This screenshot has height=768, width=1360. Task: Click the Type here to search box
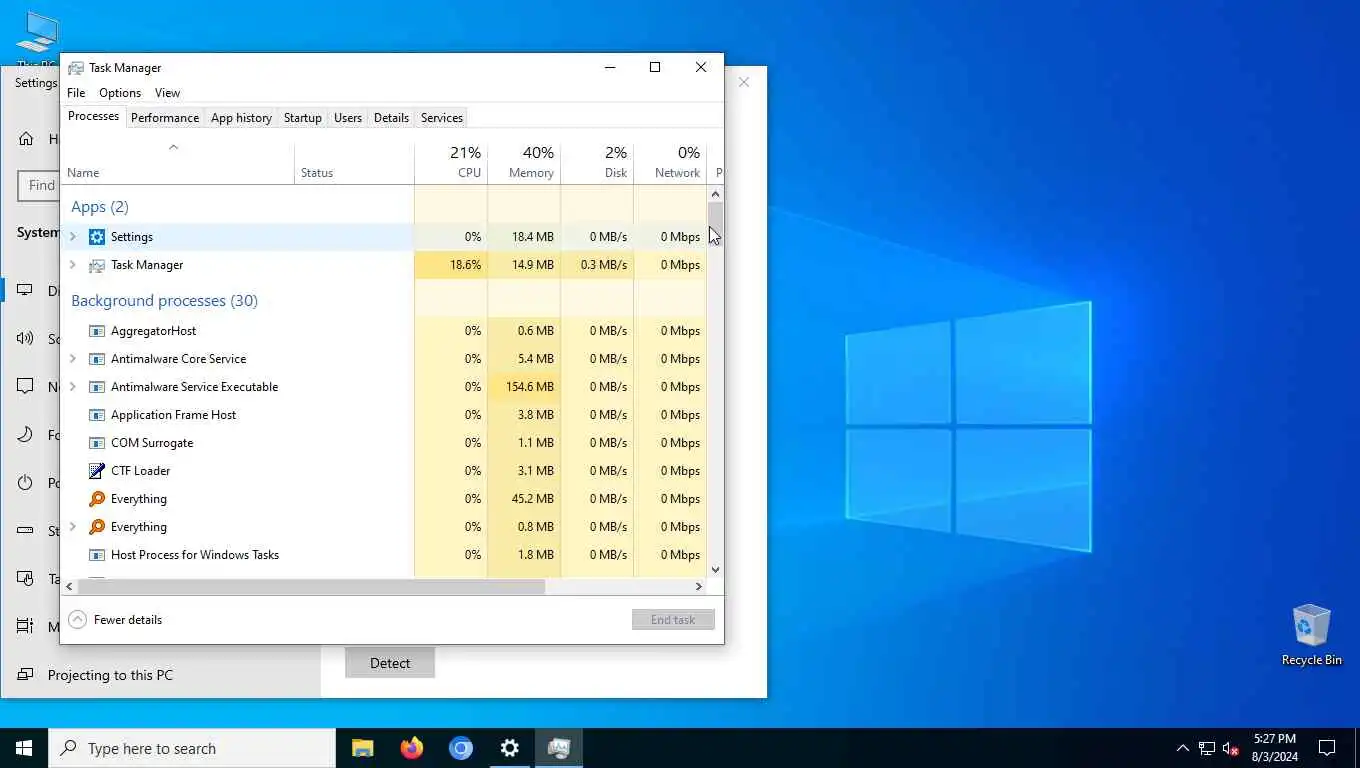coord(192,748)
